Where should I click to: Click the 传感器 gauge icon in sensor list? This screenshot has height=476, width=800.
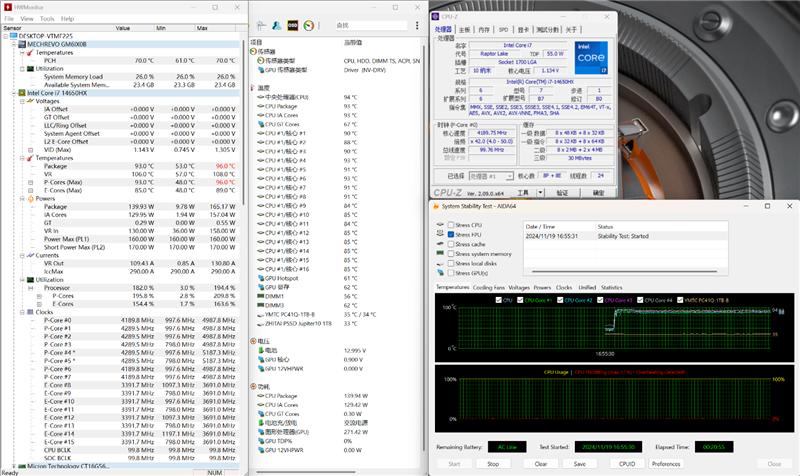254,52
